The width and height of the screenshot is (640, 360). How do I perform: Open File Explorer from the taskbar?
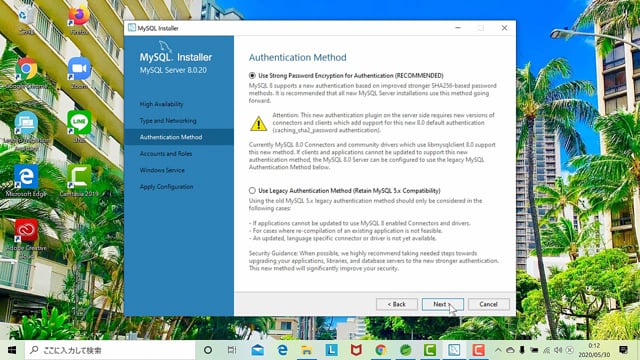307,350
